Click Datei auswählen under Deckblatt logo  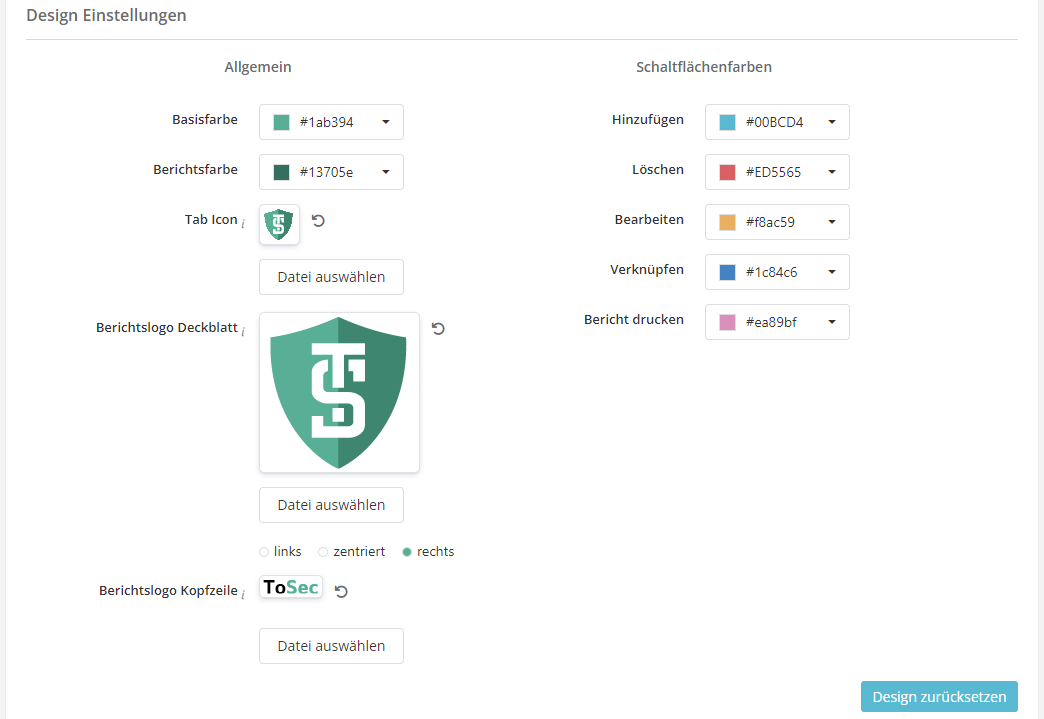332,505
